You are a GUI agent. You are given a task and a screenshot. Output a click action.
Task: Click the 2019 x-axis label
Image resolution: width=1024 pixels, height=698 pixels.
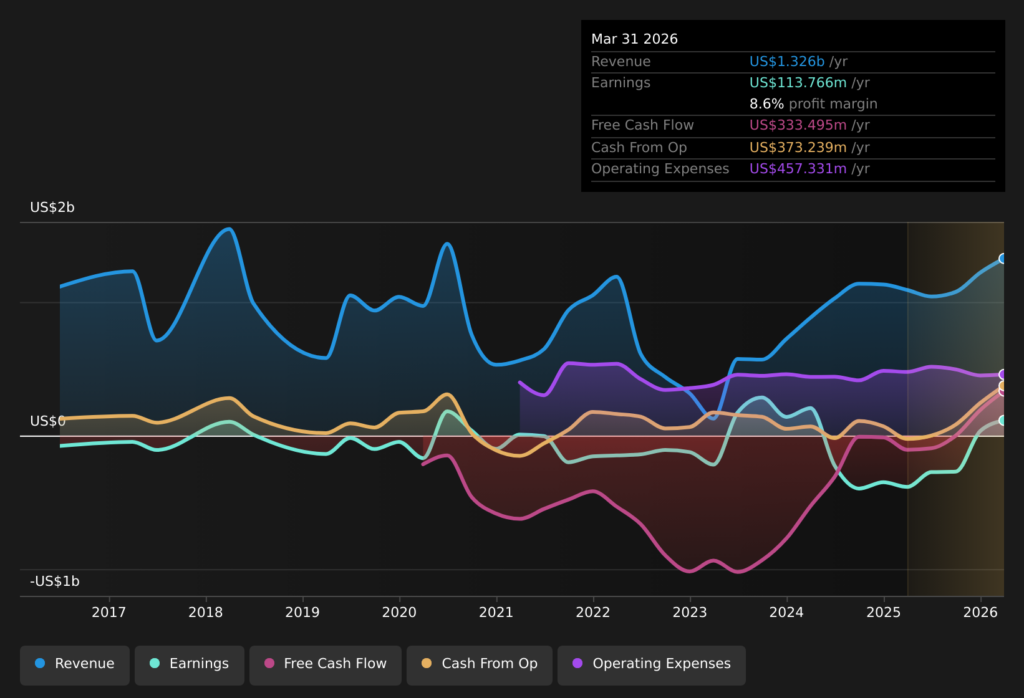pyautogui.click(x=302, y=612)
